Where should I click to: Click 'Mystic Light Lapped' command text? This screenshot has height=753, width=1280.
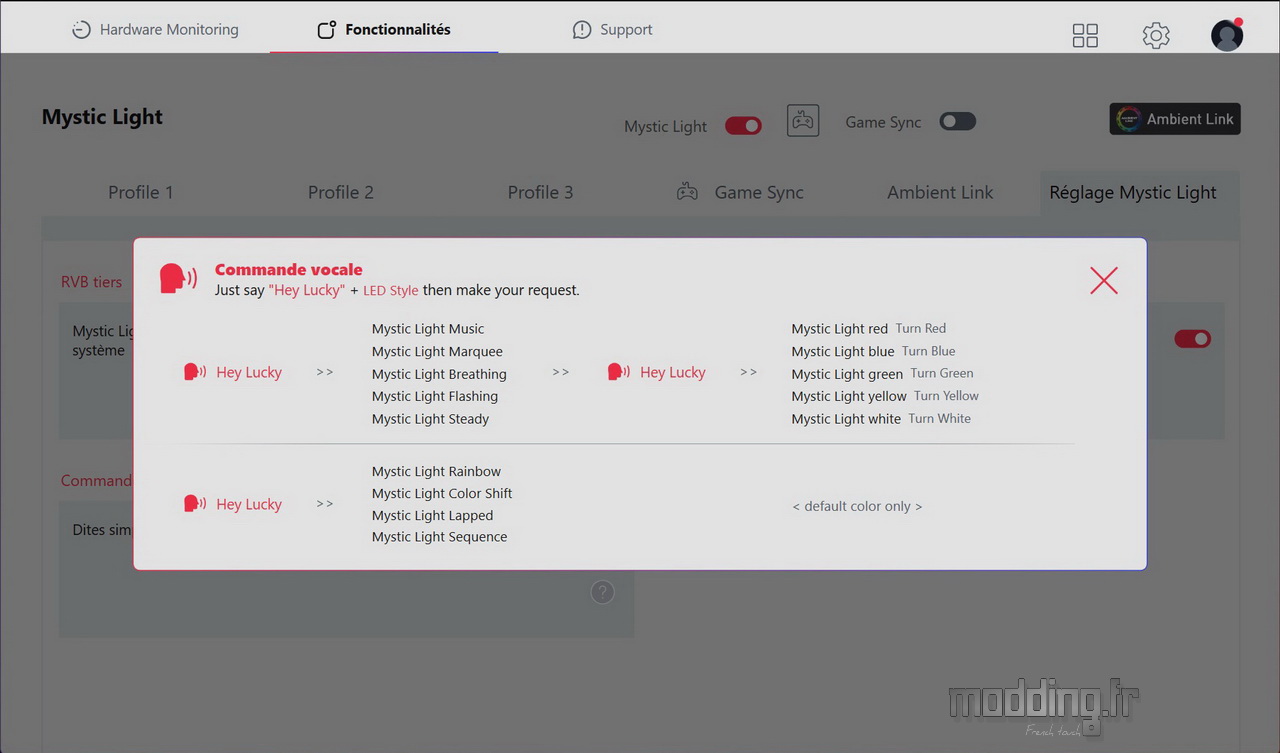[432, 515]
